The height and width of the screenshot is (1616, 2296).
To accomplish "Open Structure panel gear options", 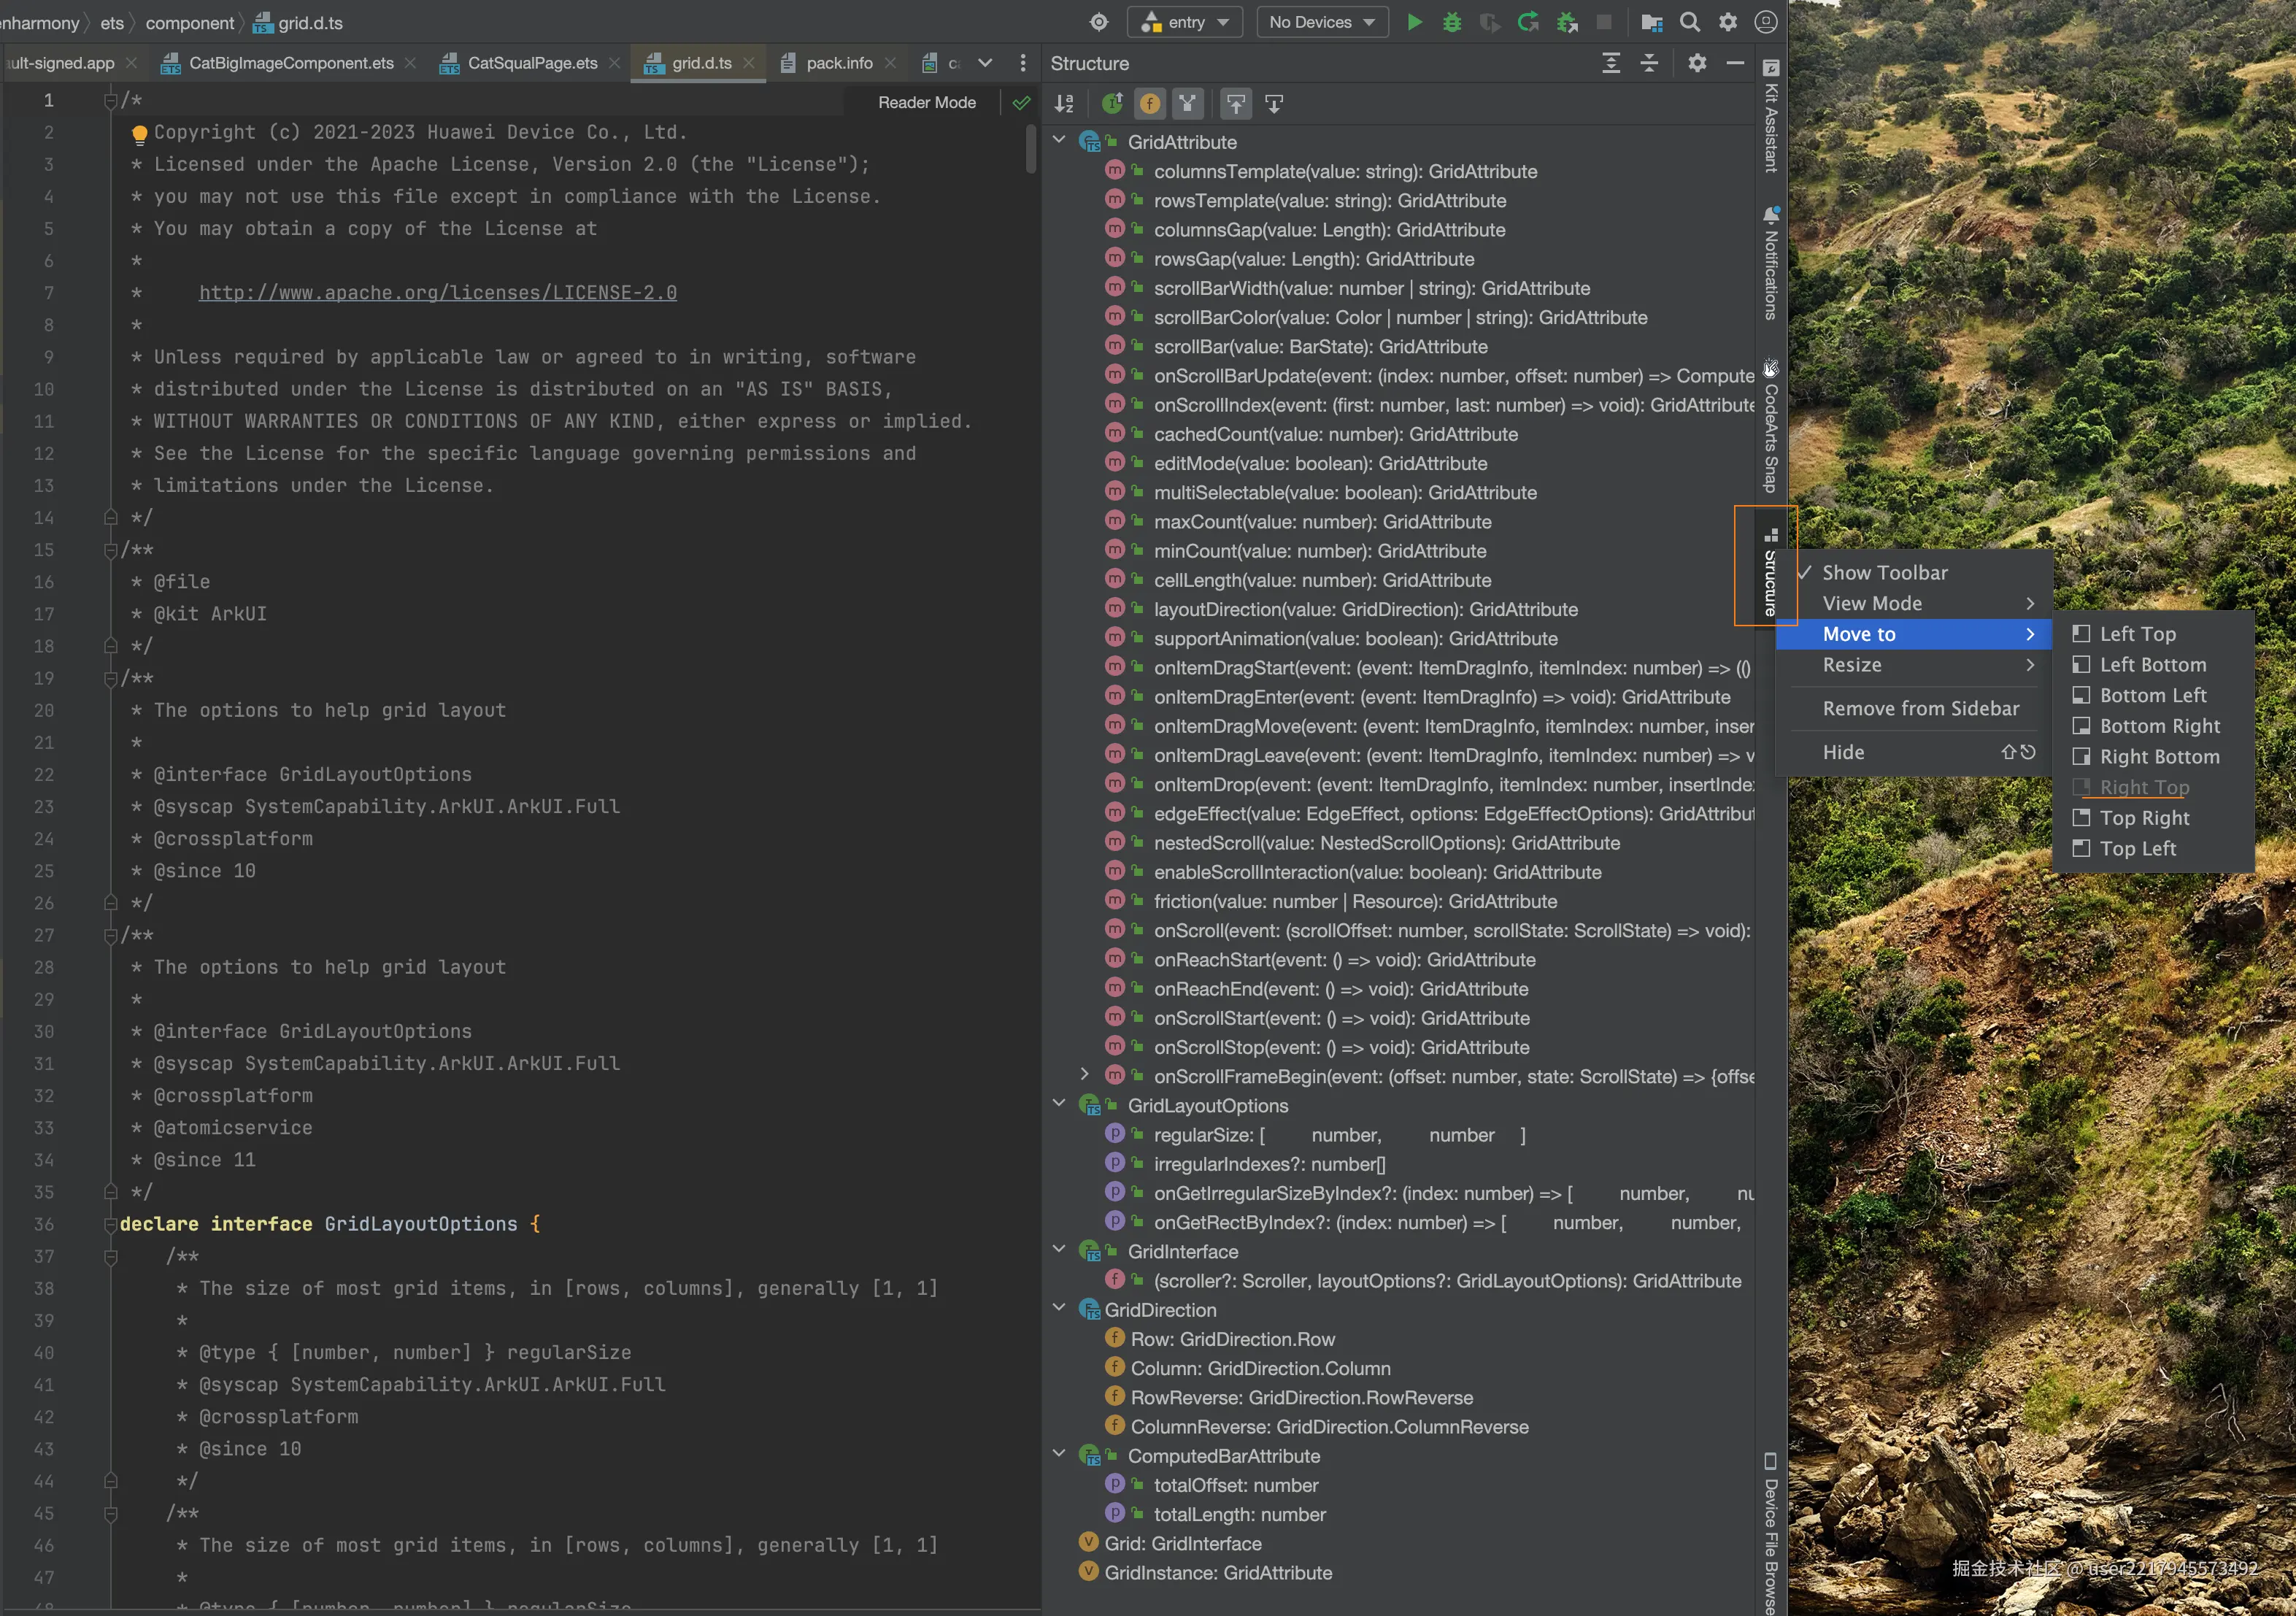I will [x=1697, y=63].
